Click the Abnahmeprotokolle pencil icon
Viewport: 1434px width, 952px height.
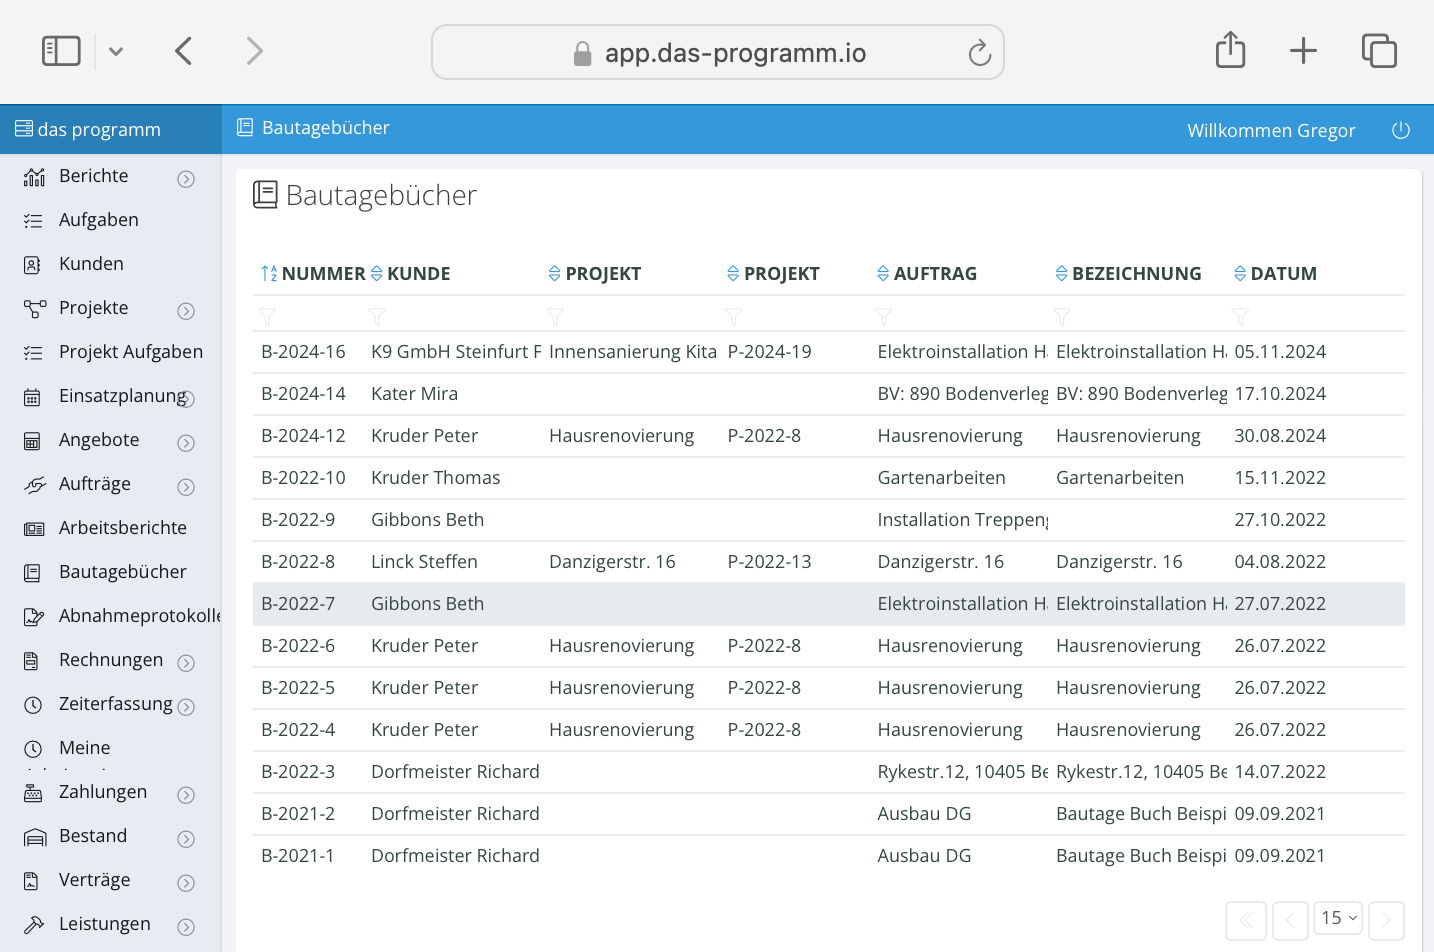pyautogui.click(x=34, y=617)
